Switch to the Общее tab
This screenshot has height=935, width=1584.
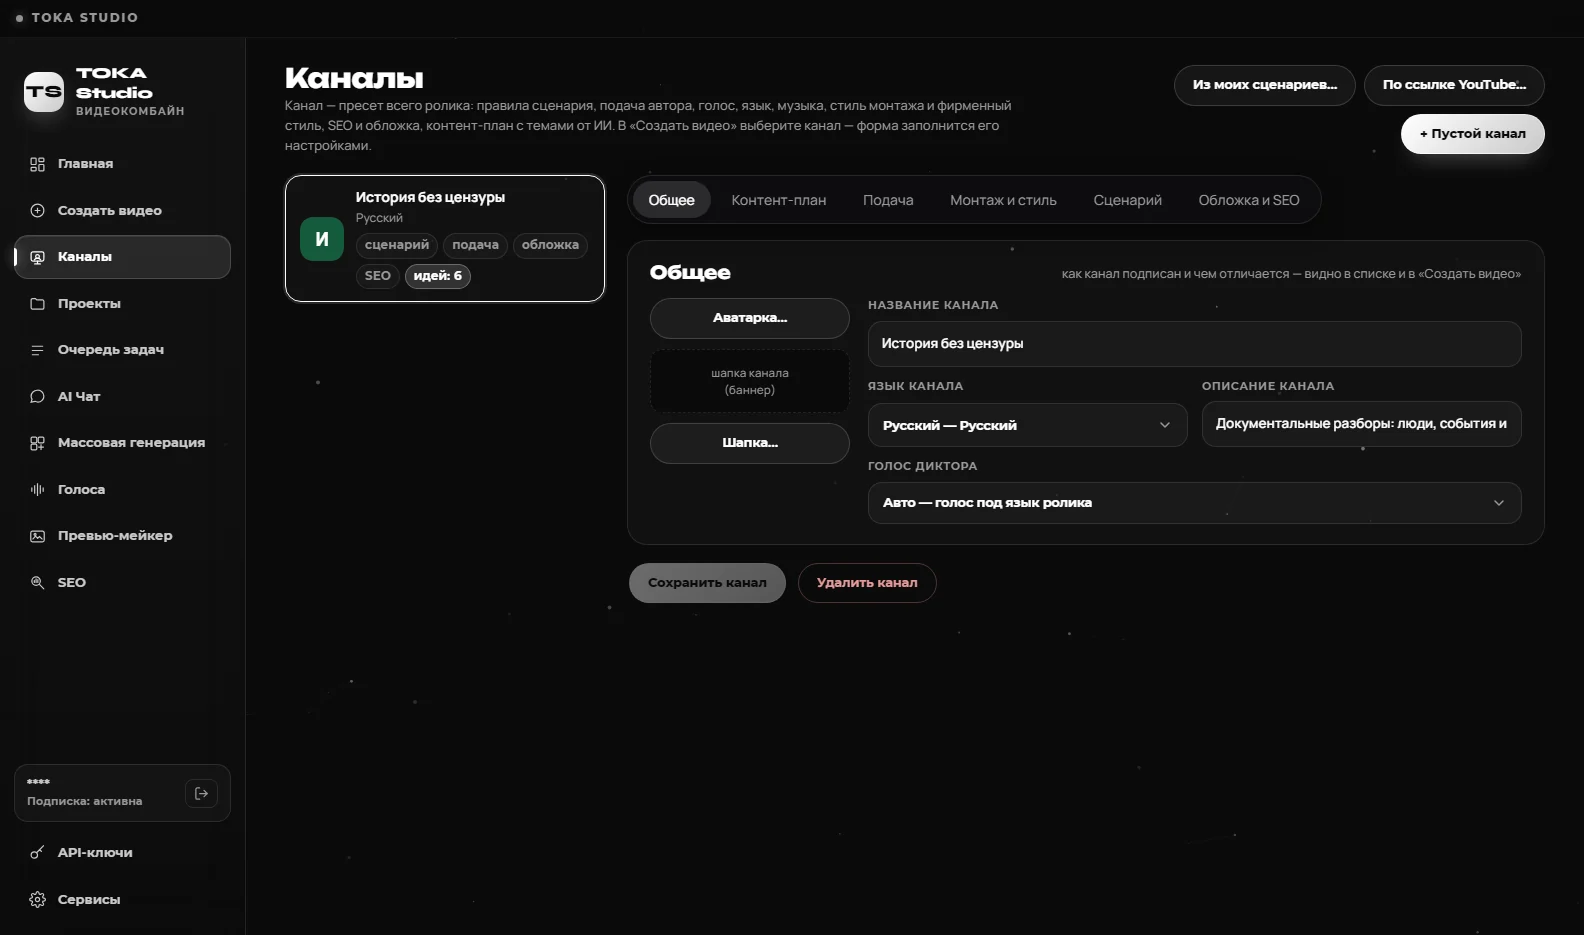tap(671, 200)
